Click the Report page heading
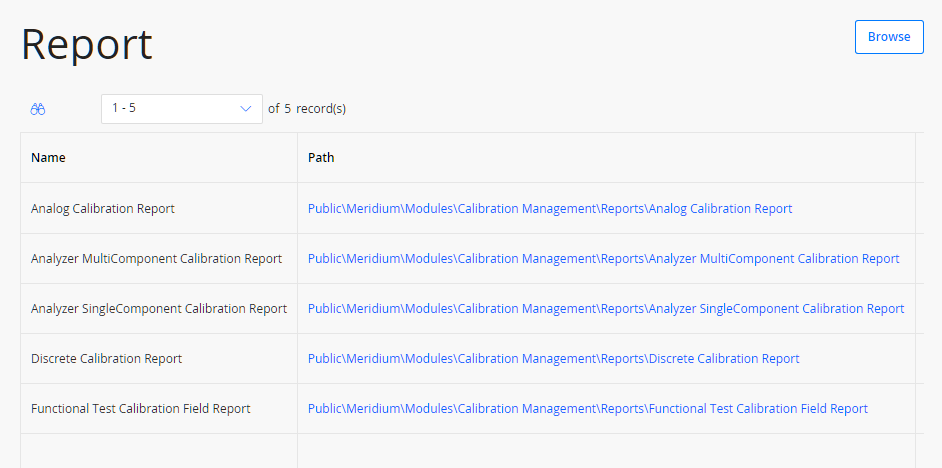 coord(87,44)
